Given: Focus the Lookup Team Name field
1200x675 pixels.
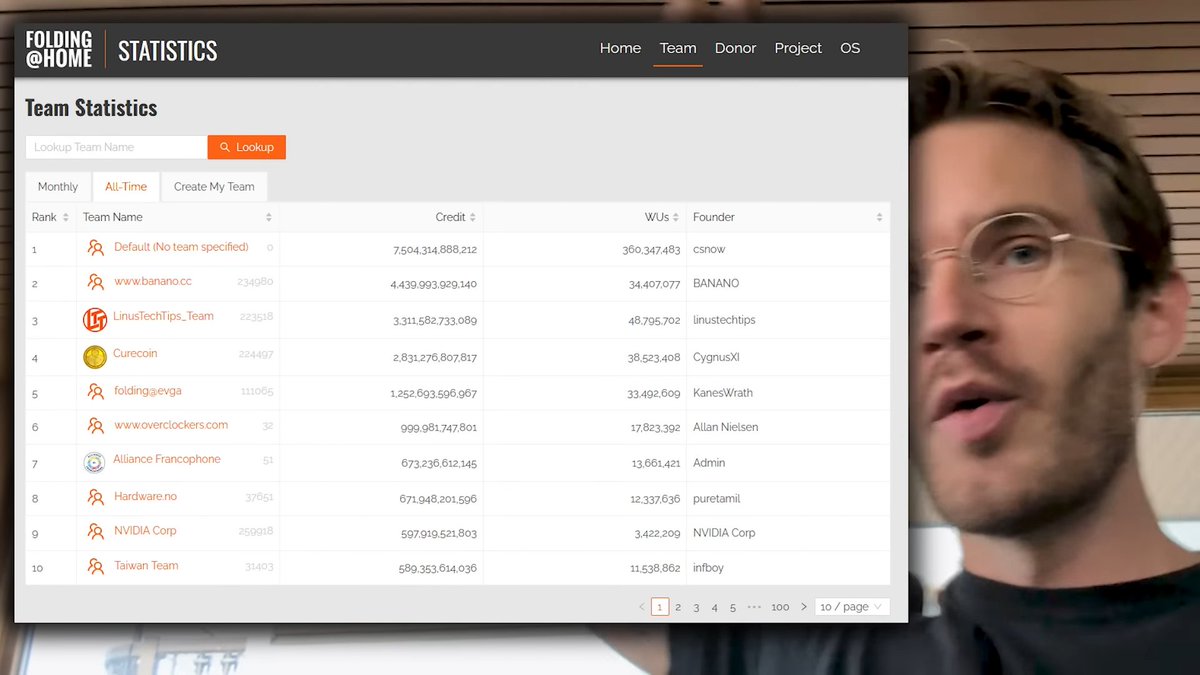Looking at the screenshot, I should click(117, 147).
